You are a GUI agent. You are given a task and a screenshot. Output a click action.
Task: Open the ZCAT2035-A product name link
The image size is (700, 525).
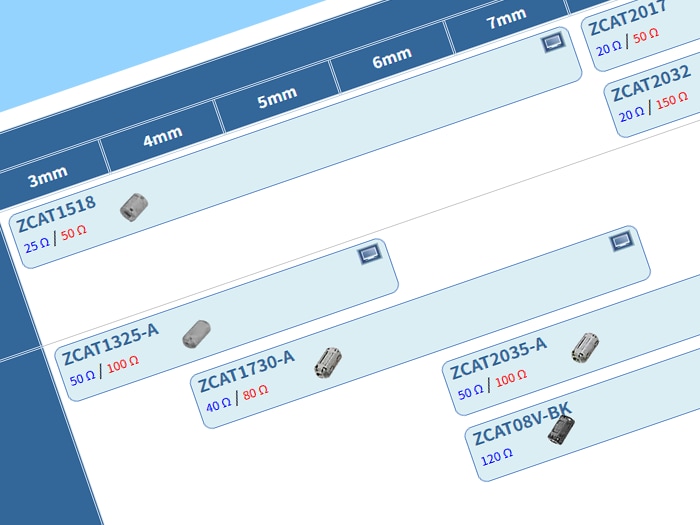(x=498, y=359)
